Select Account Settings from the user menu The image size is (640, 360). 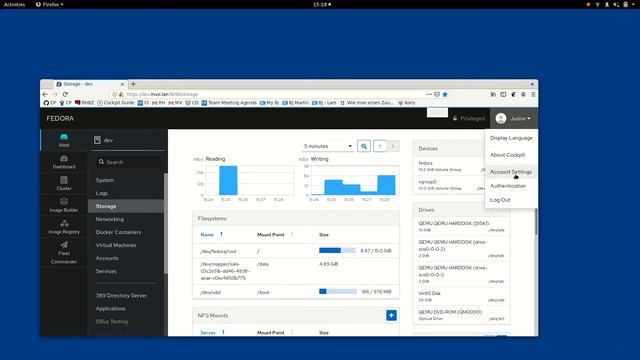pyautogui.click(x=511, y=172)
